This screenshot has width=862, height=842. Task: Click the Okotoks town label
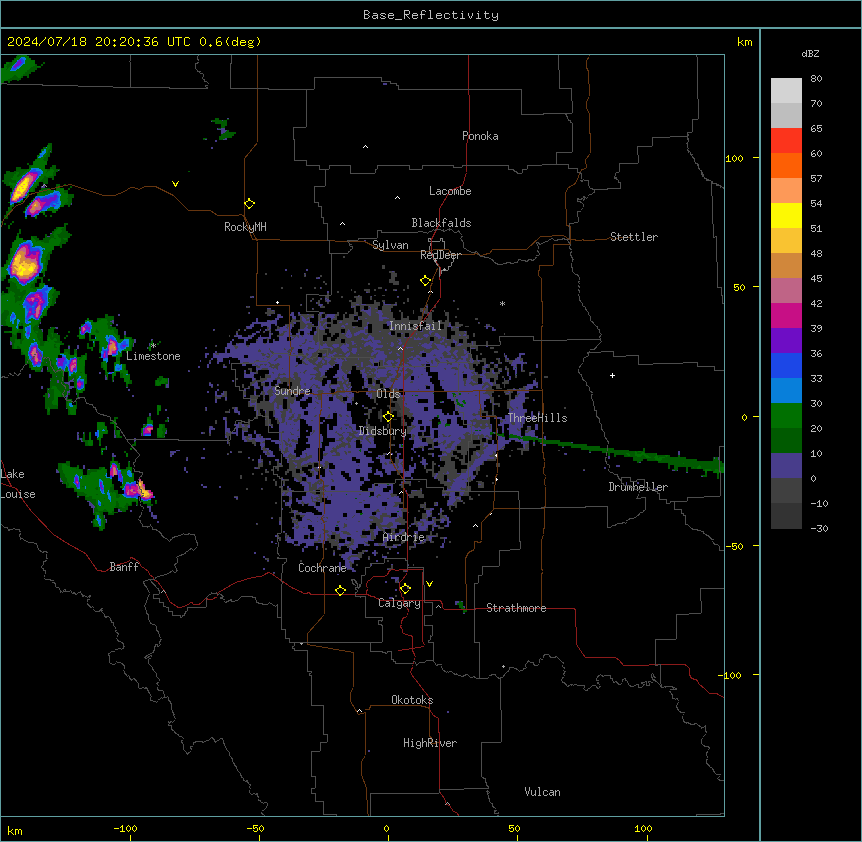click(412, 700)
